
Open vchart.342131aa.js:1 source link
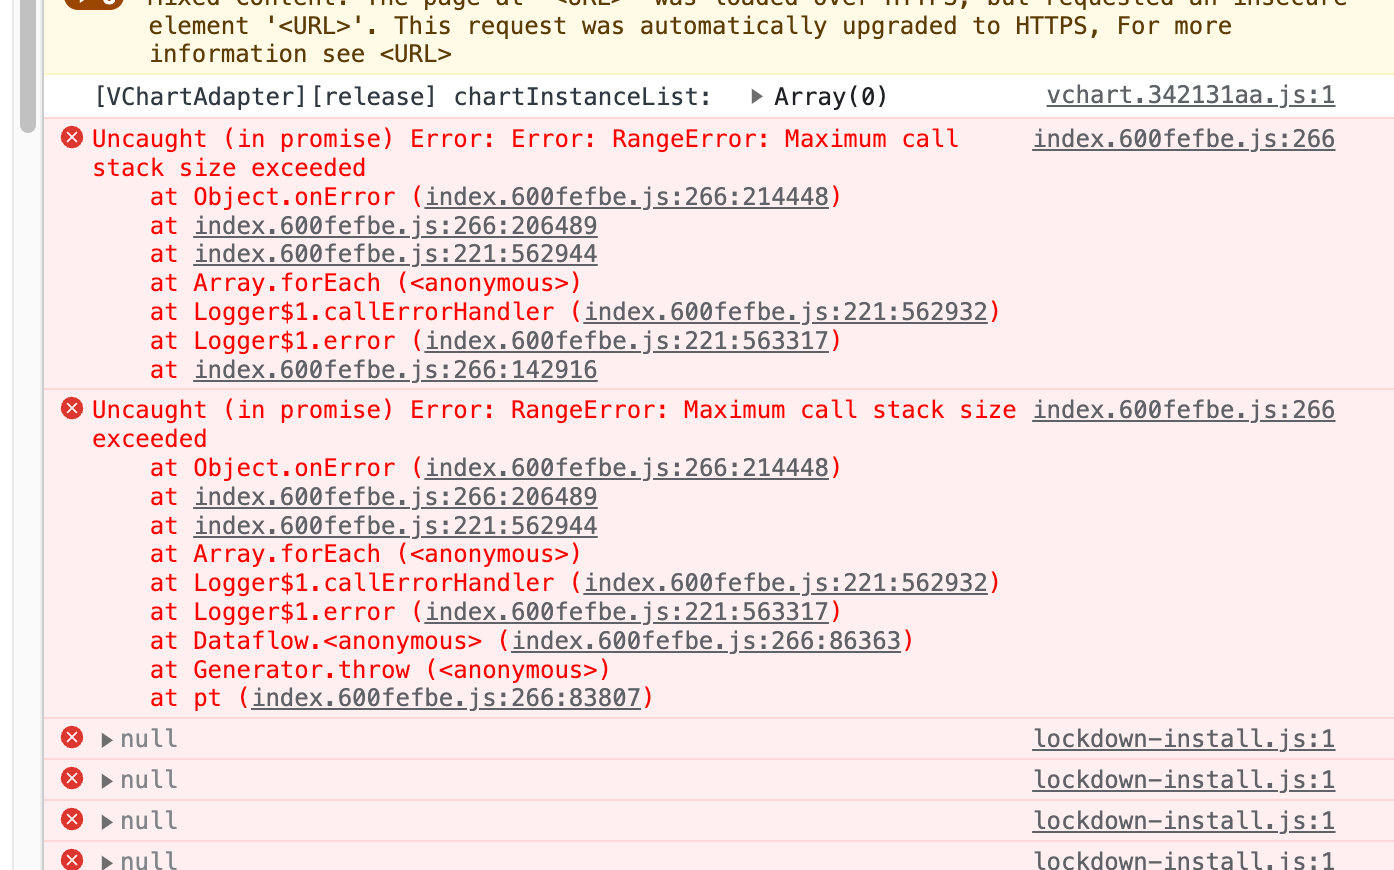coord(1190,95)
